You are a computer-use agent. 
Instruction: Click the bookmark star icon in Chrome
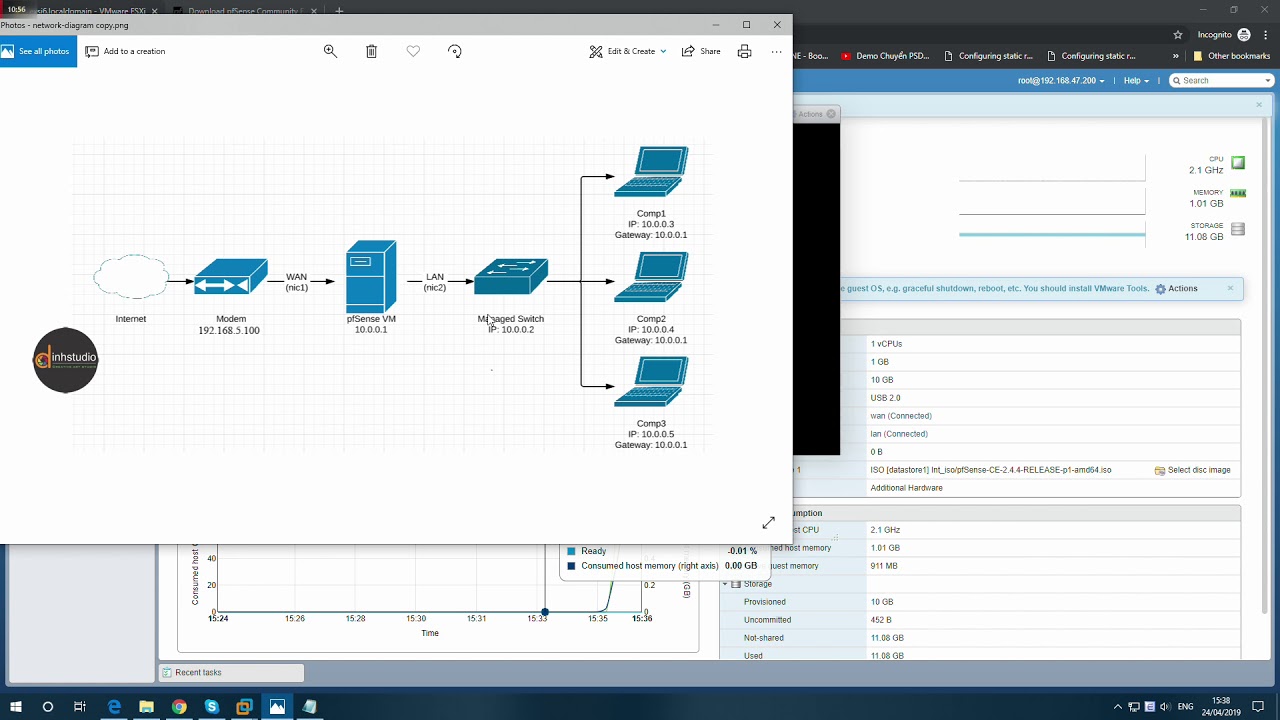(1178, 34)
